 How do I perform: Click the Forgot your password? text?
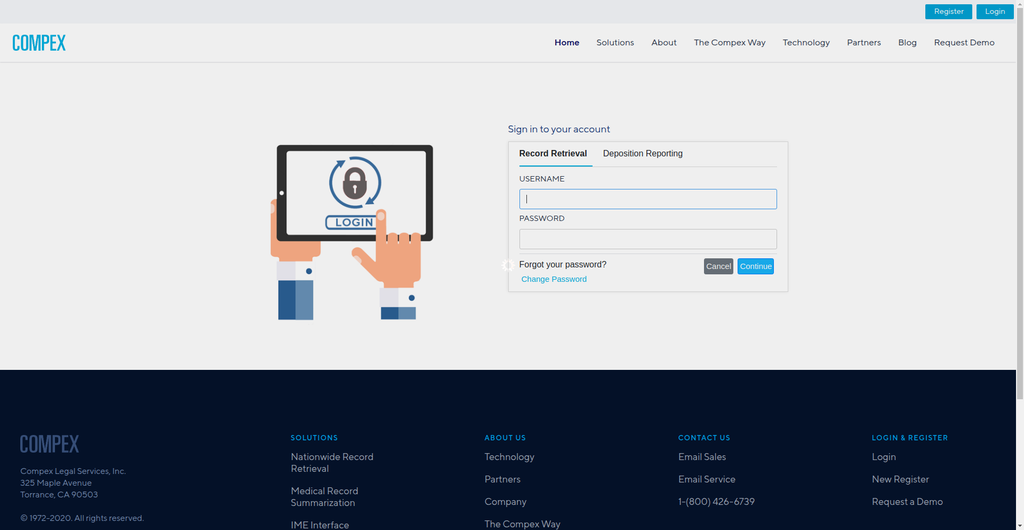[562, 264]
